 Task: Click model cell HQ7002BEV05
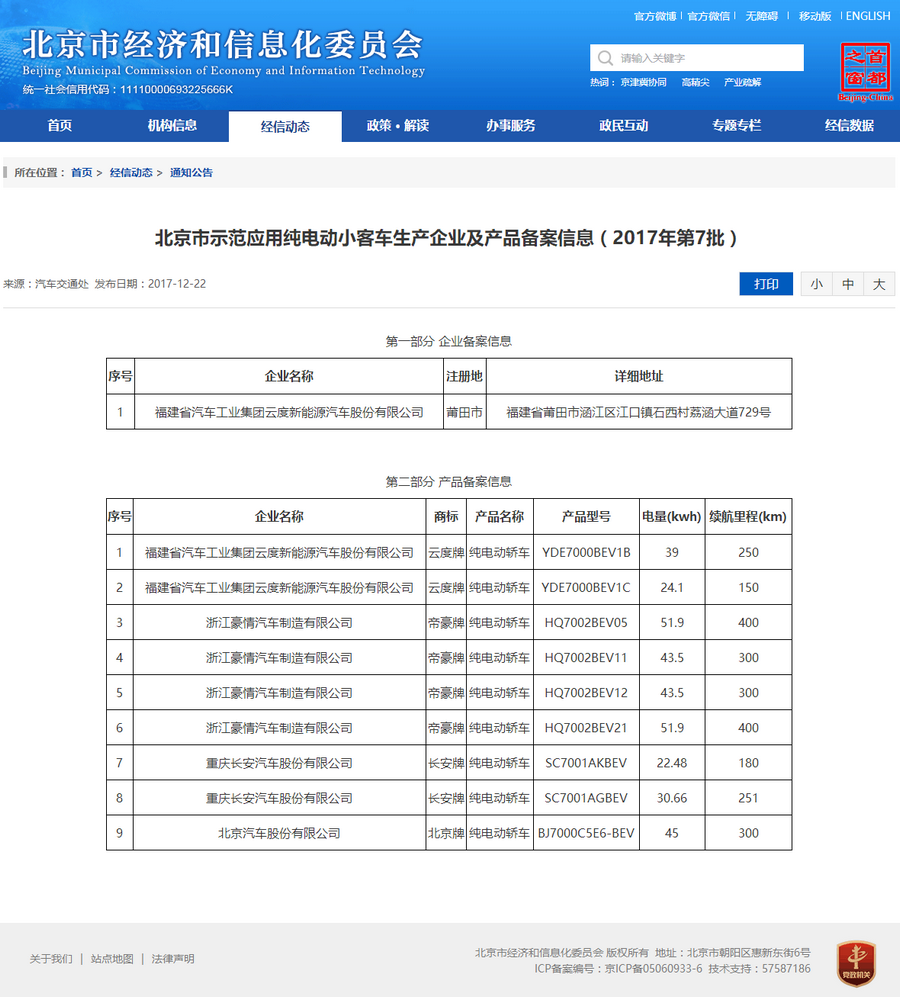[586, 622]
